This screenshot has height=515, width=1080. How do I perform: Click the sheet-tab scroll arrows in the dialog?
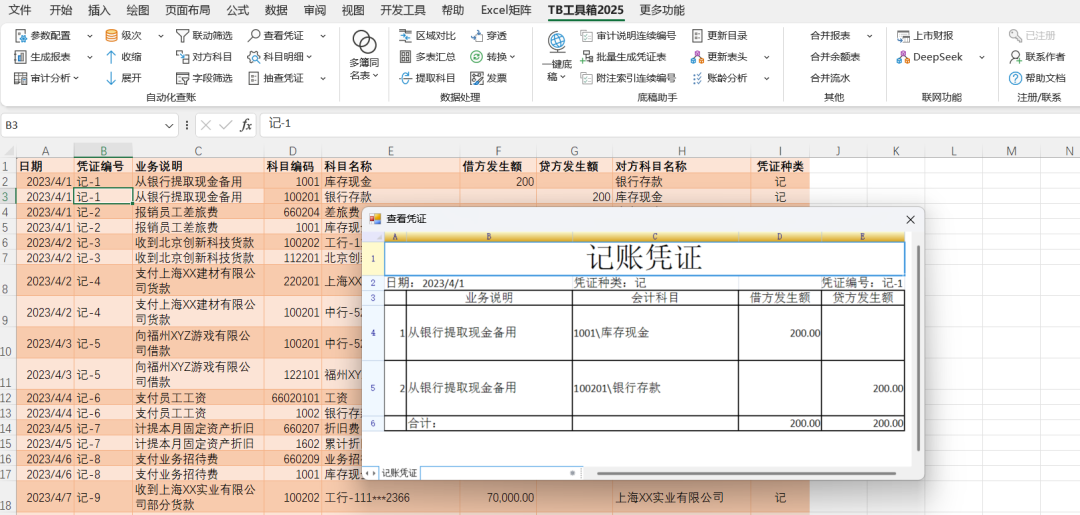[371, 473]
